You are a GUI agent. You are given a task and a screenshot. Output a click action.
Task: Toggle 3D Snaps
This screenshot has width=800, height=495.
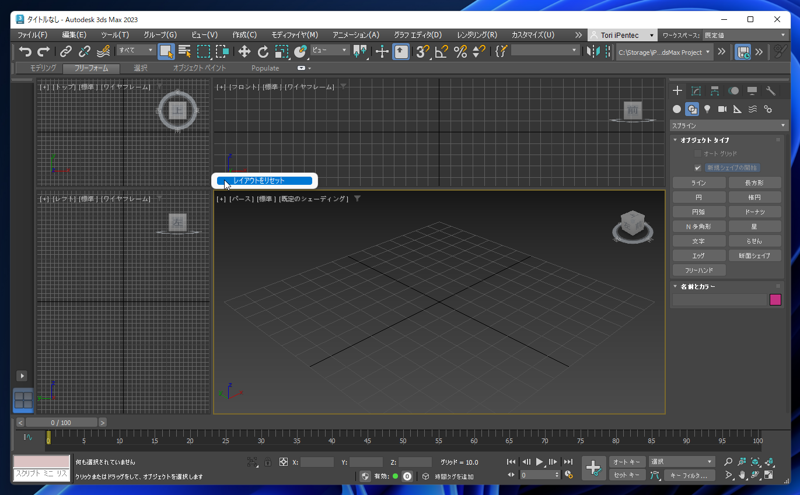(422, 51)
